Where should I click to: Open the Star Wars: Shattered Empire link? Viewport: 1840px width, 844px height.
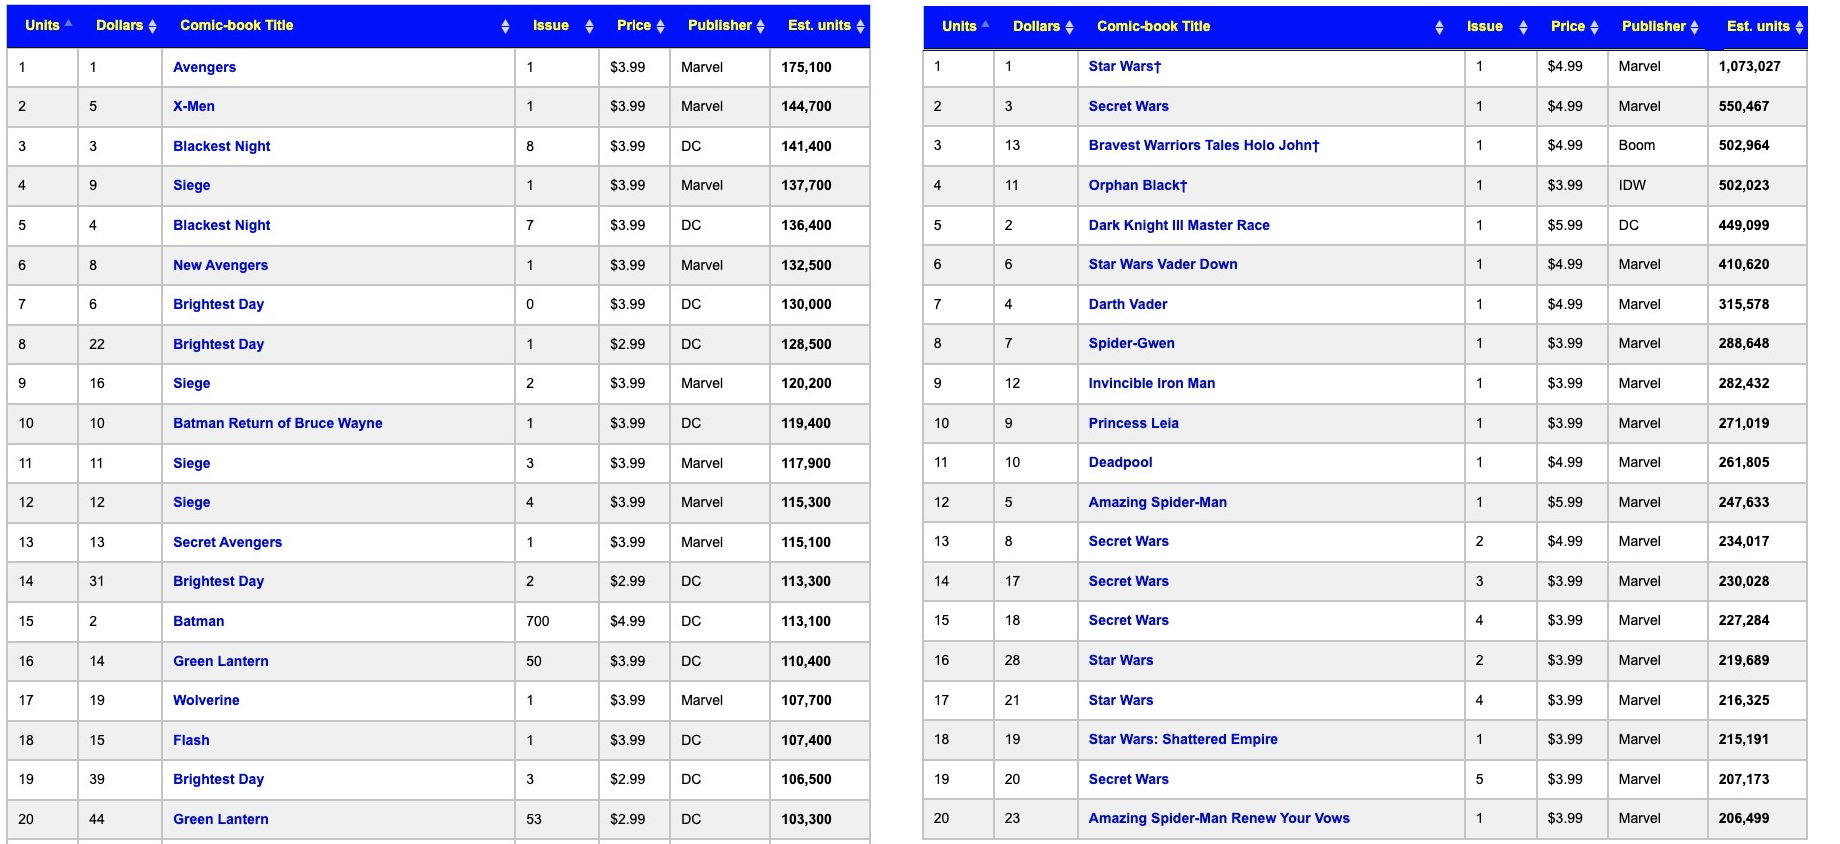pyautogui.click(x=1182, y=739)
